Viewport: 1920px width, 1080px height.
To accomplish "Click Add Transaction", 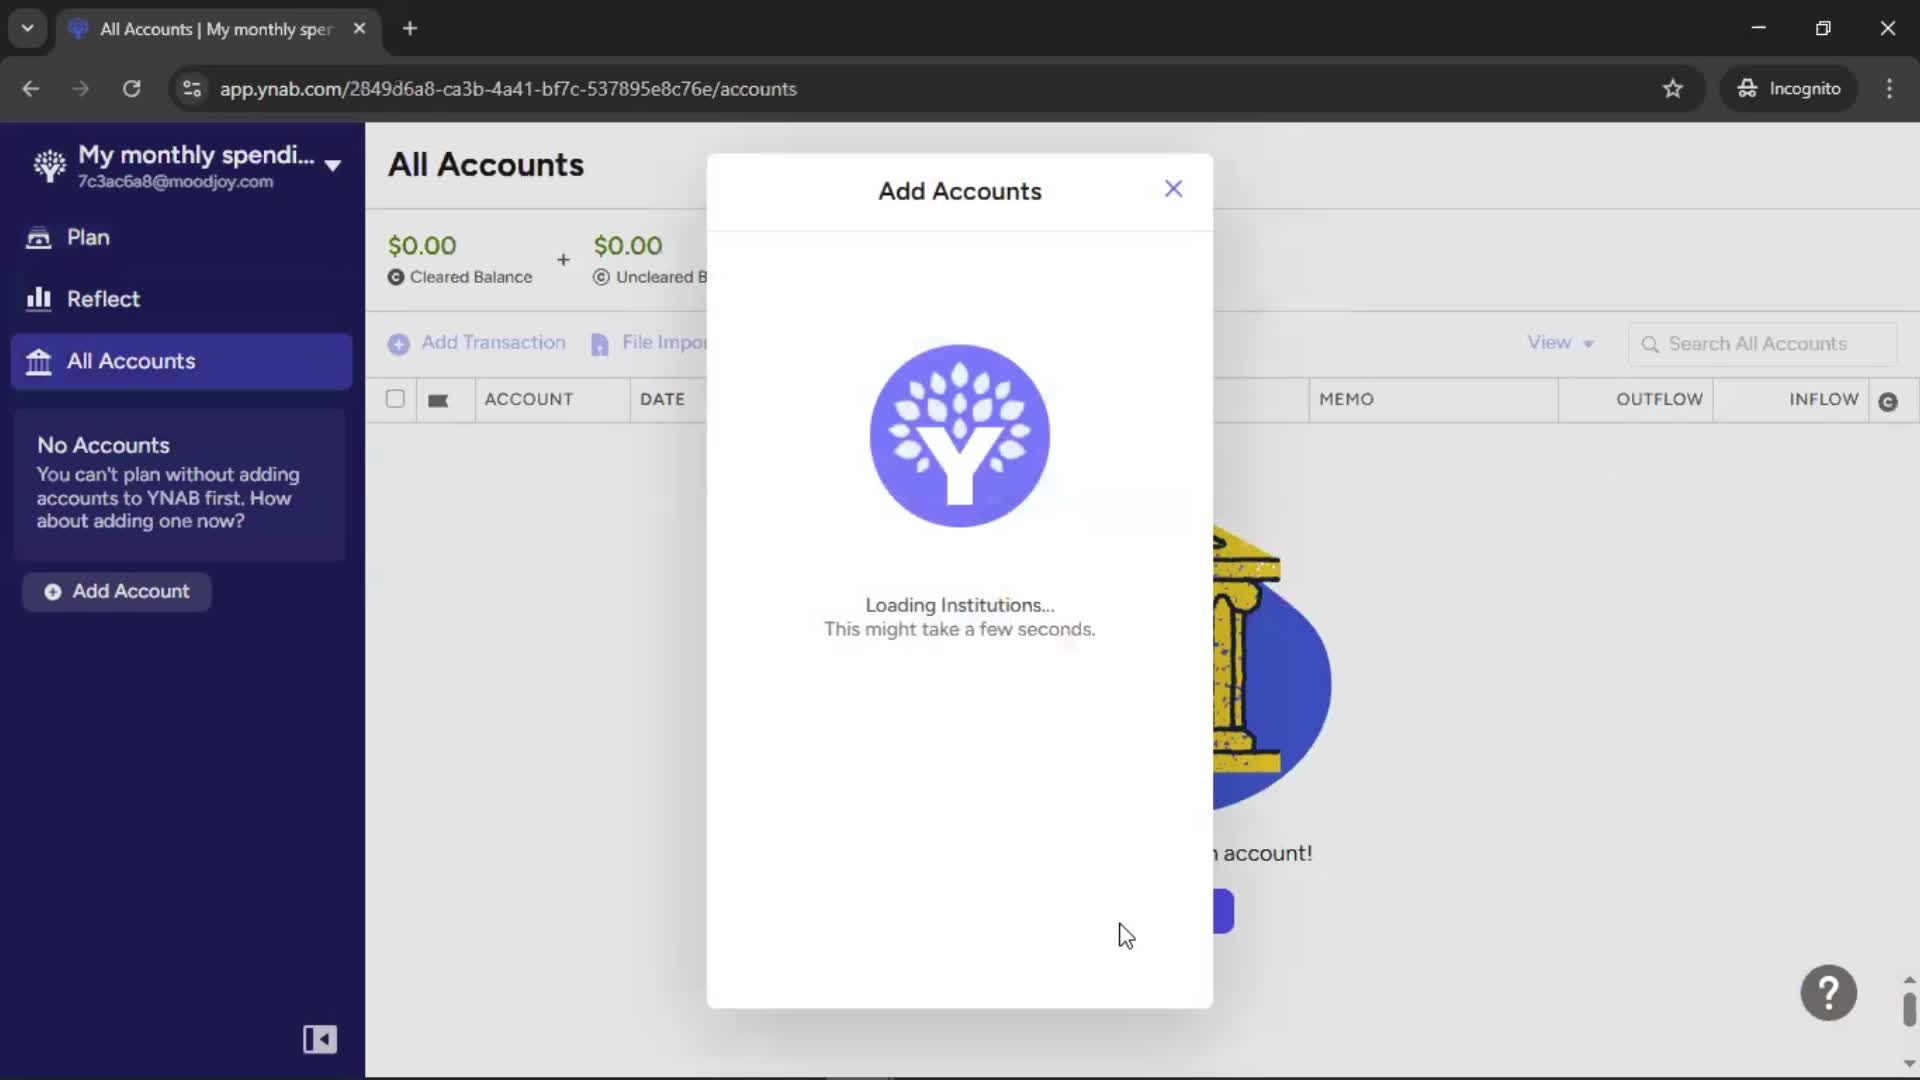I will (477, 343).
